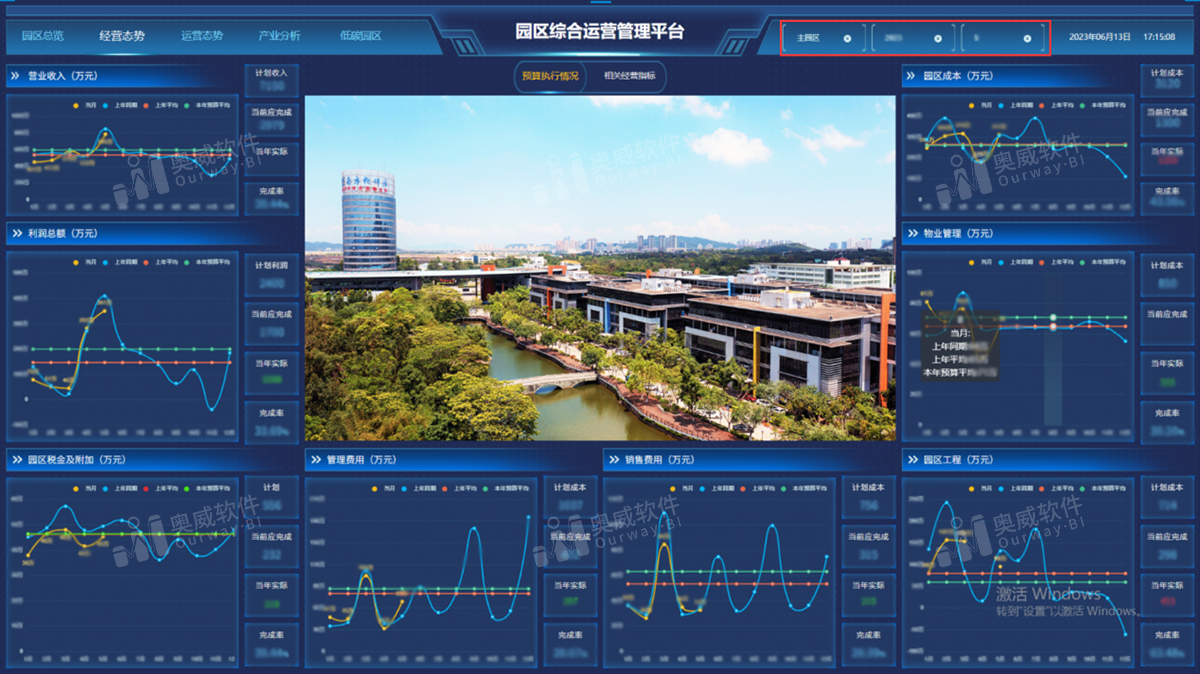Clear the year filter with its x icon

pyautogui.click(x=938, y=38)
